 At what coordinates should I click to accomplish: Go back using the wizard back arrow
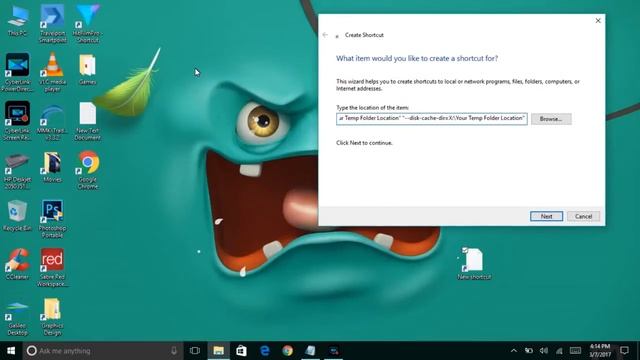[325, 35]
